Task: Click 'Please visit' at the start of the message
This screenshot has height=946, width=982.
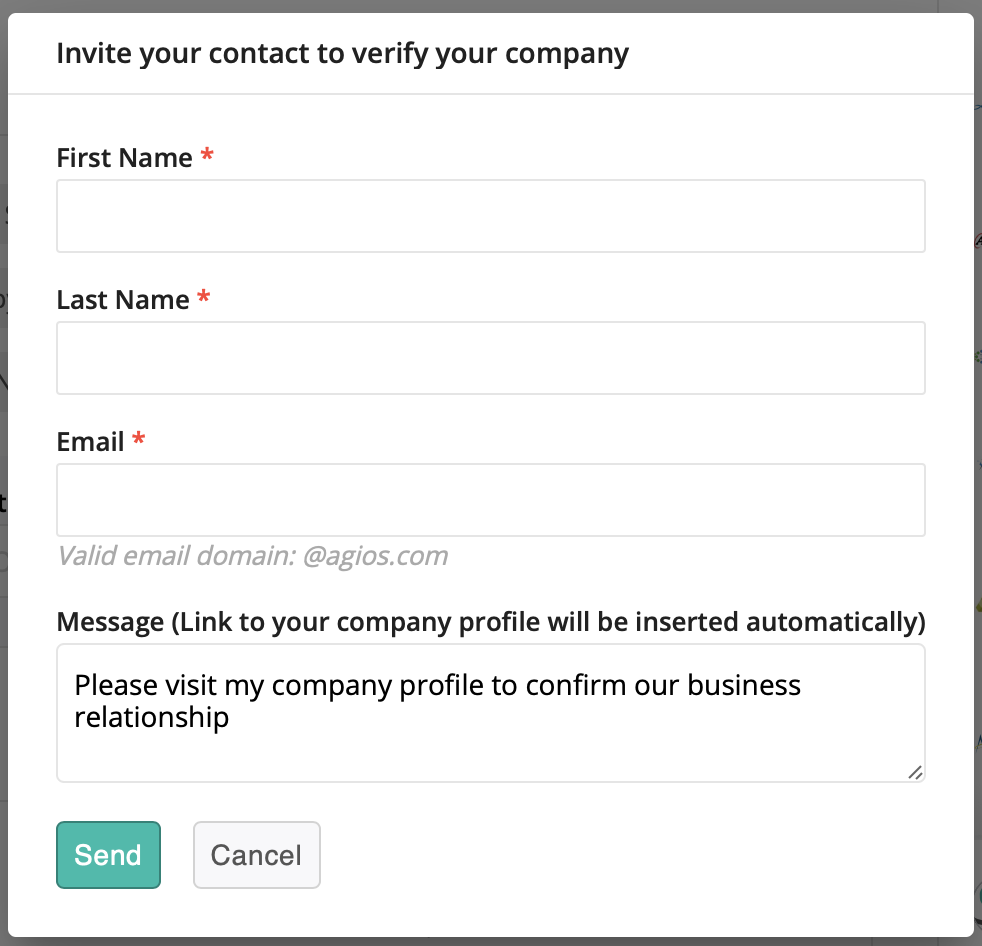Action: point(130,685)
